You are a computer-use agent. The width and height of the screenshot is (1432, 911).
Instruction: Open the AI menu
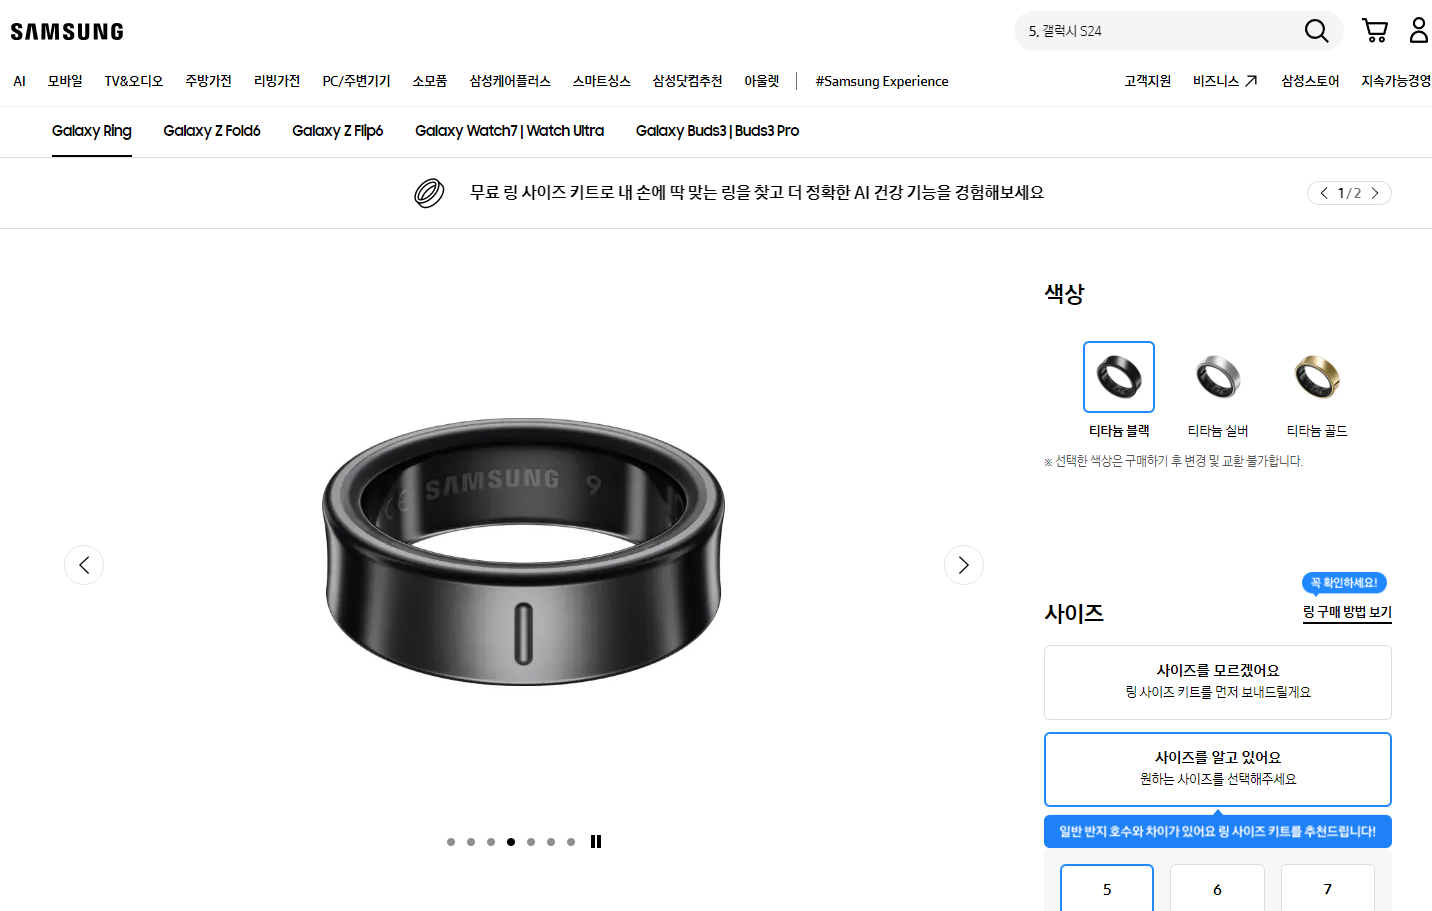(x=19, y=81)
